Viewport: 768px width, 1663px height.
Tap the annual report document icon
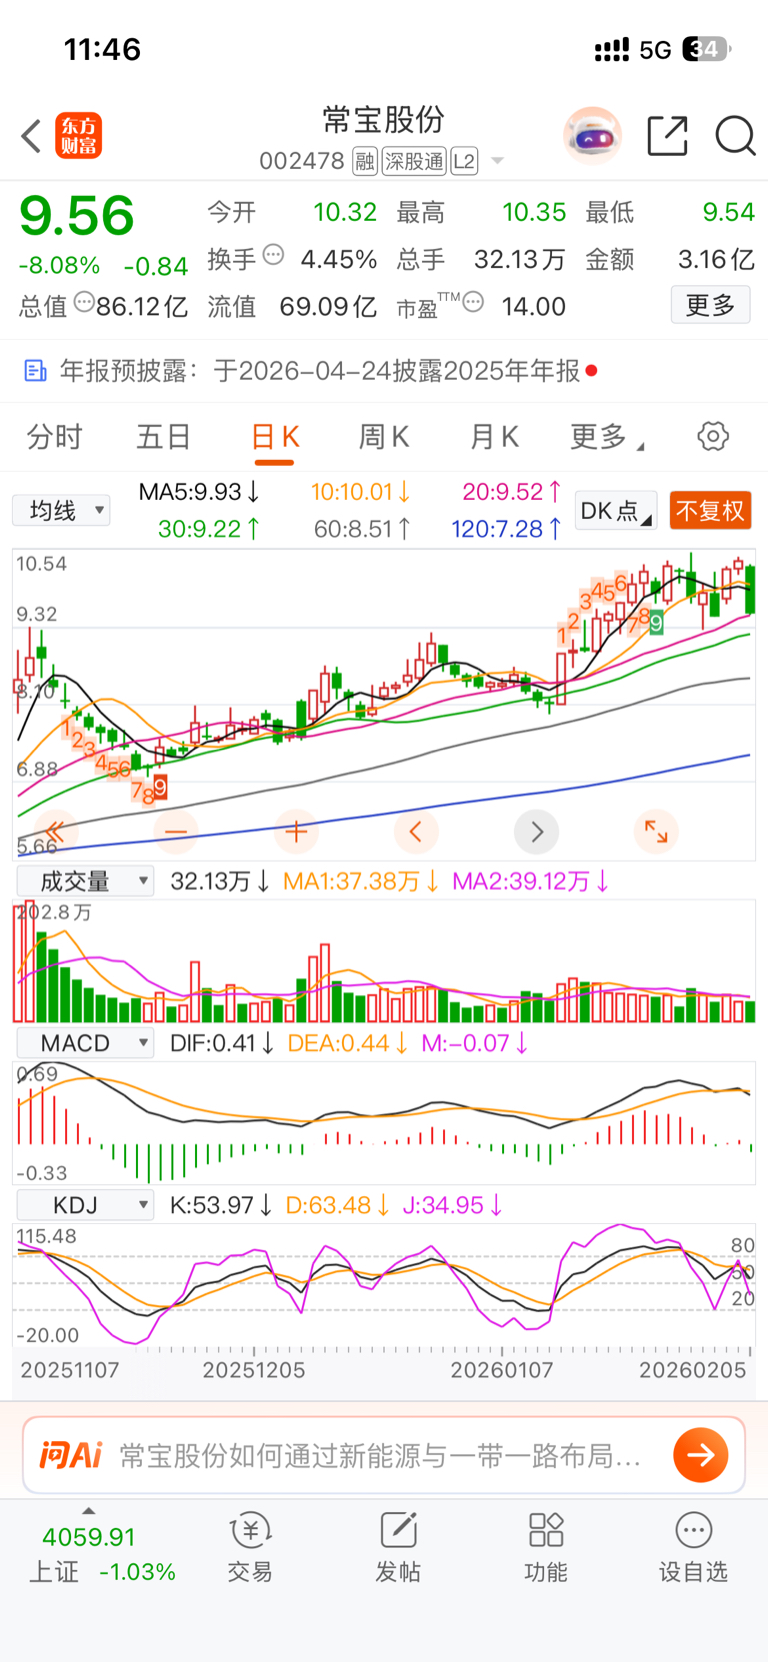click(35, 371)
